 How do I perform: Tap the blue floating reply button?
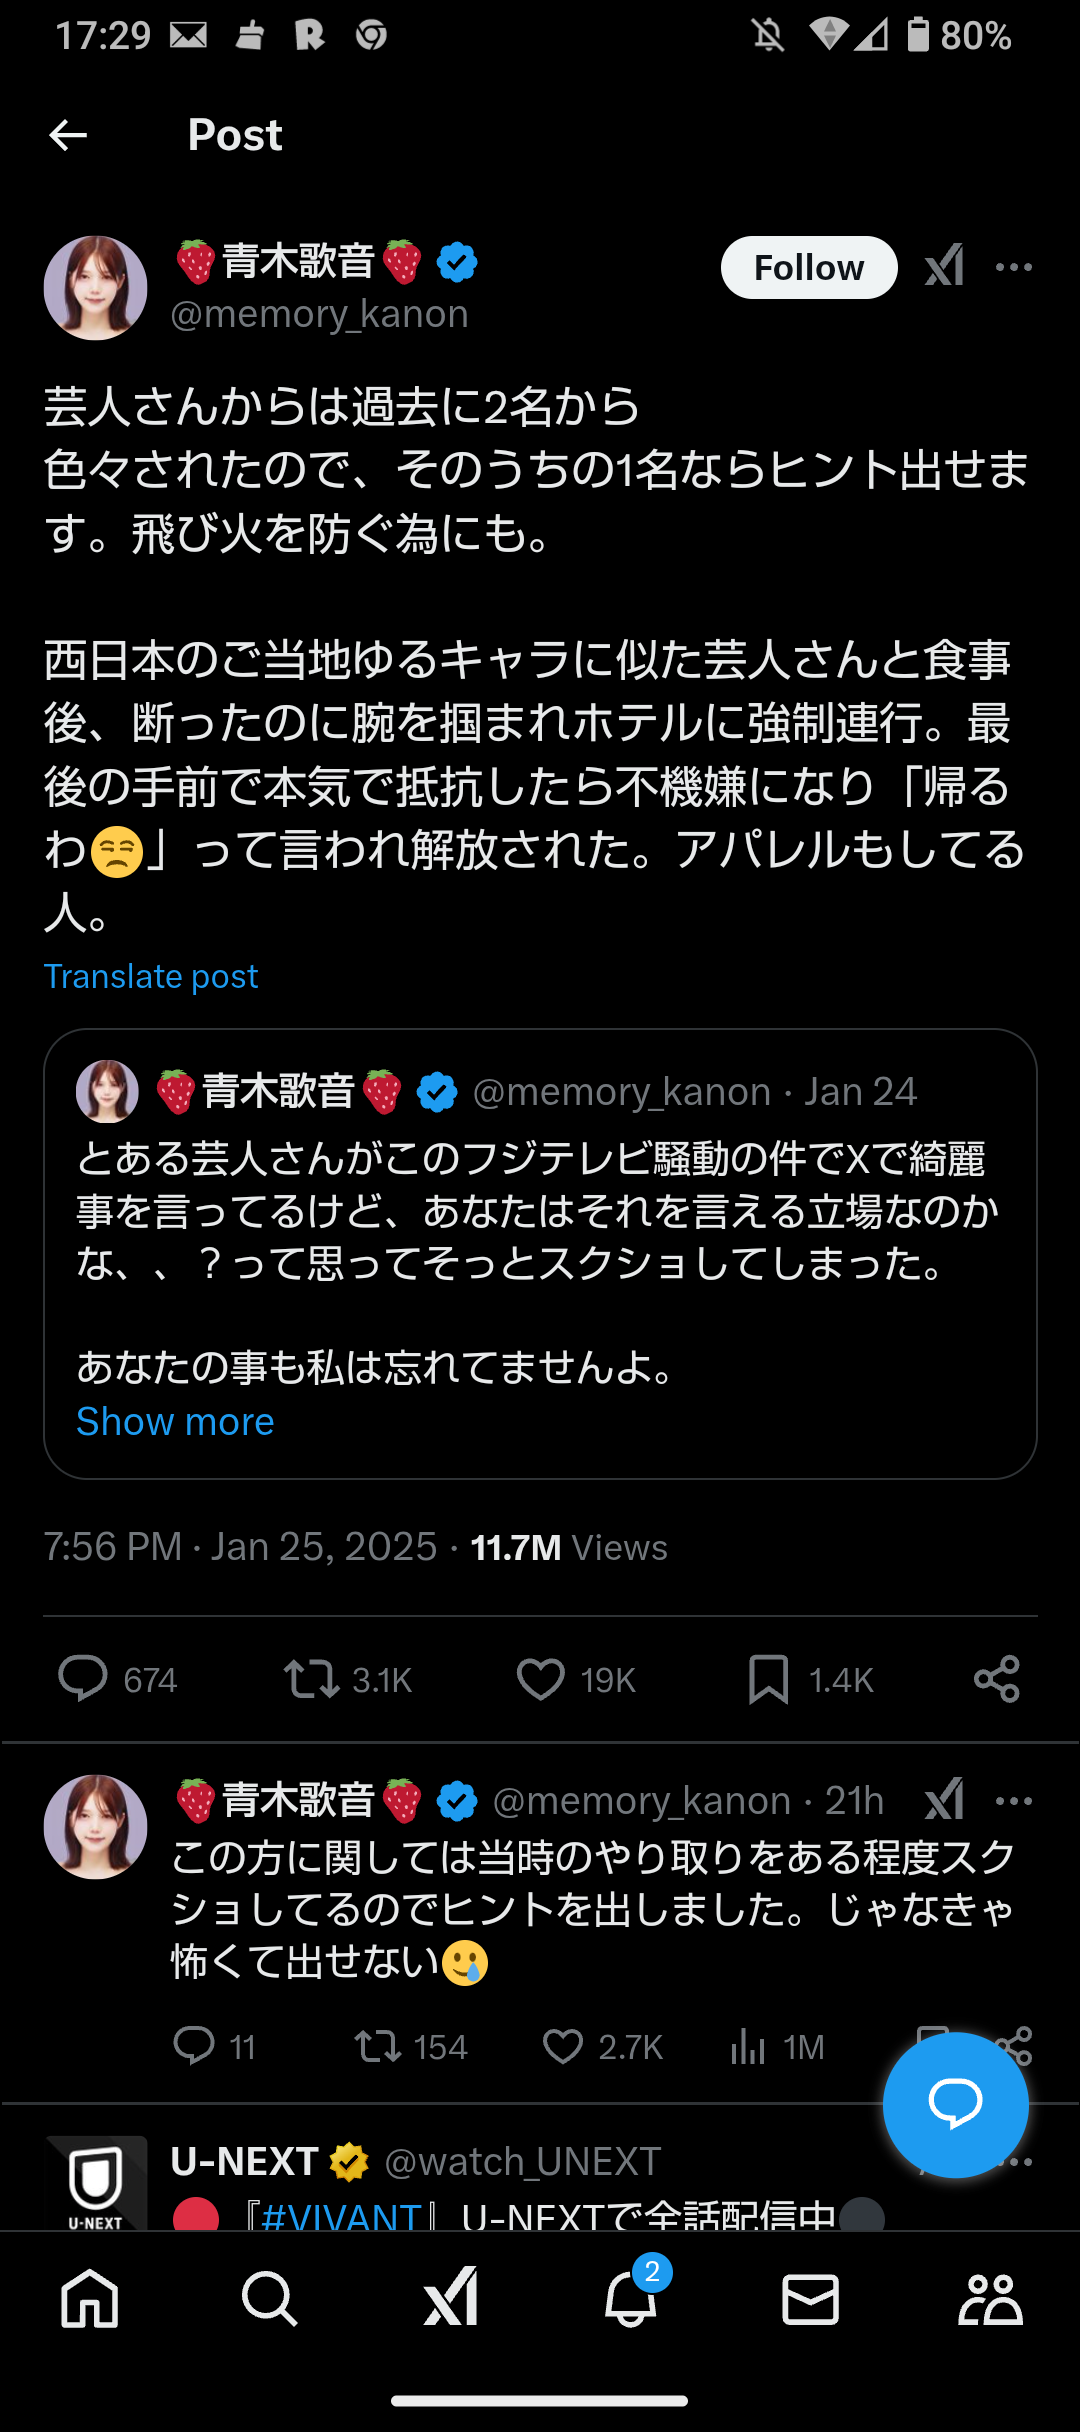coord(956,2105)
